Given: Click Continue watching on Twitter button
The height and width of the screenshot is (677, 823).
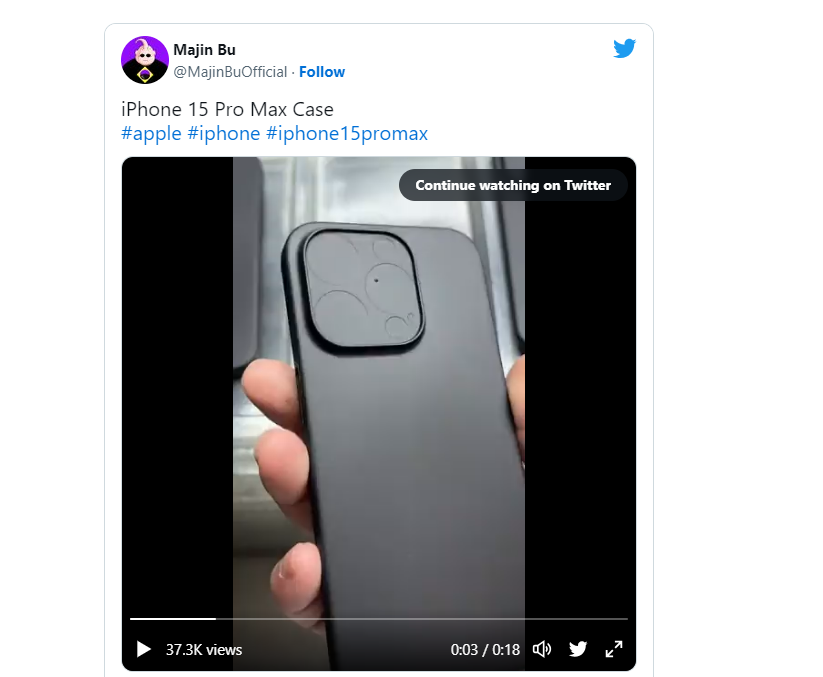Looking at the screenshot, I should [x=513, y=185].
